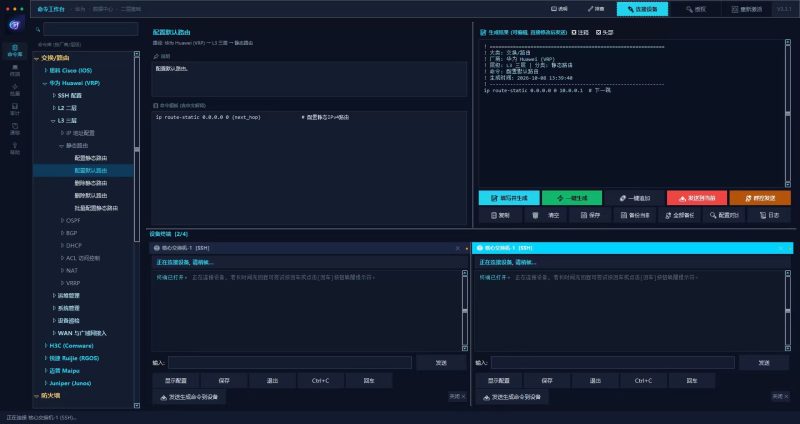Screen dimensions: 800x424
Task: Click 发送 next to the right input
Action: click(x=764, y=363)
